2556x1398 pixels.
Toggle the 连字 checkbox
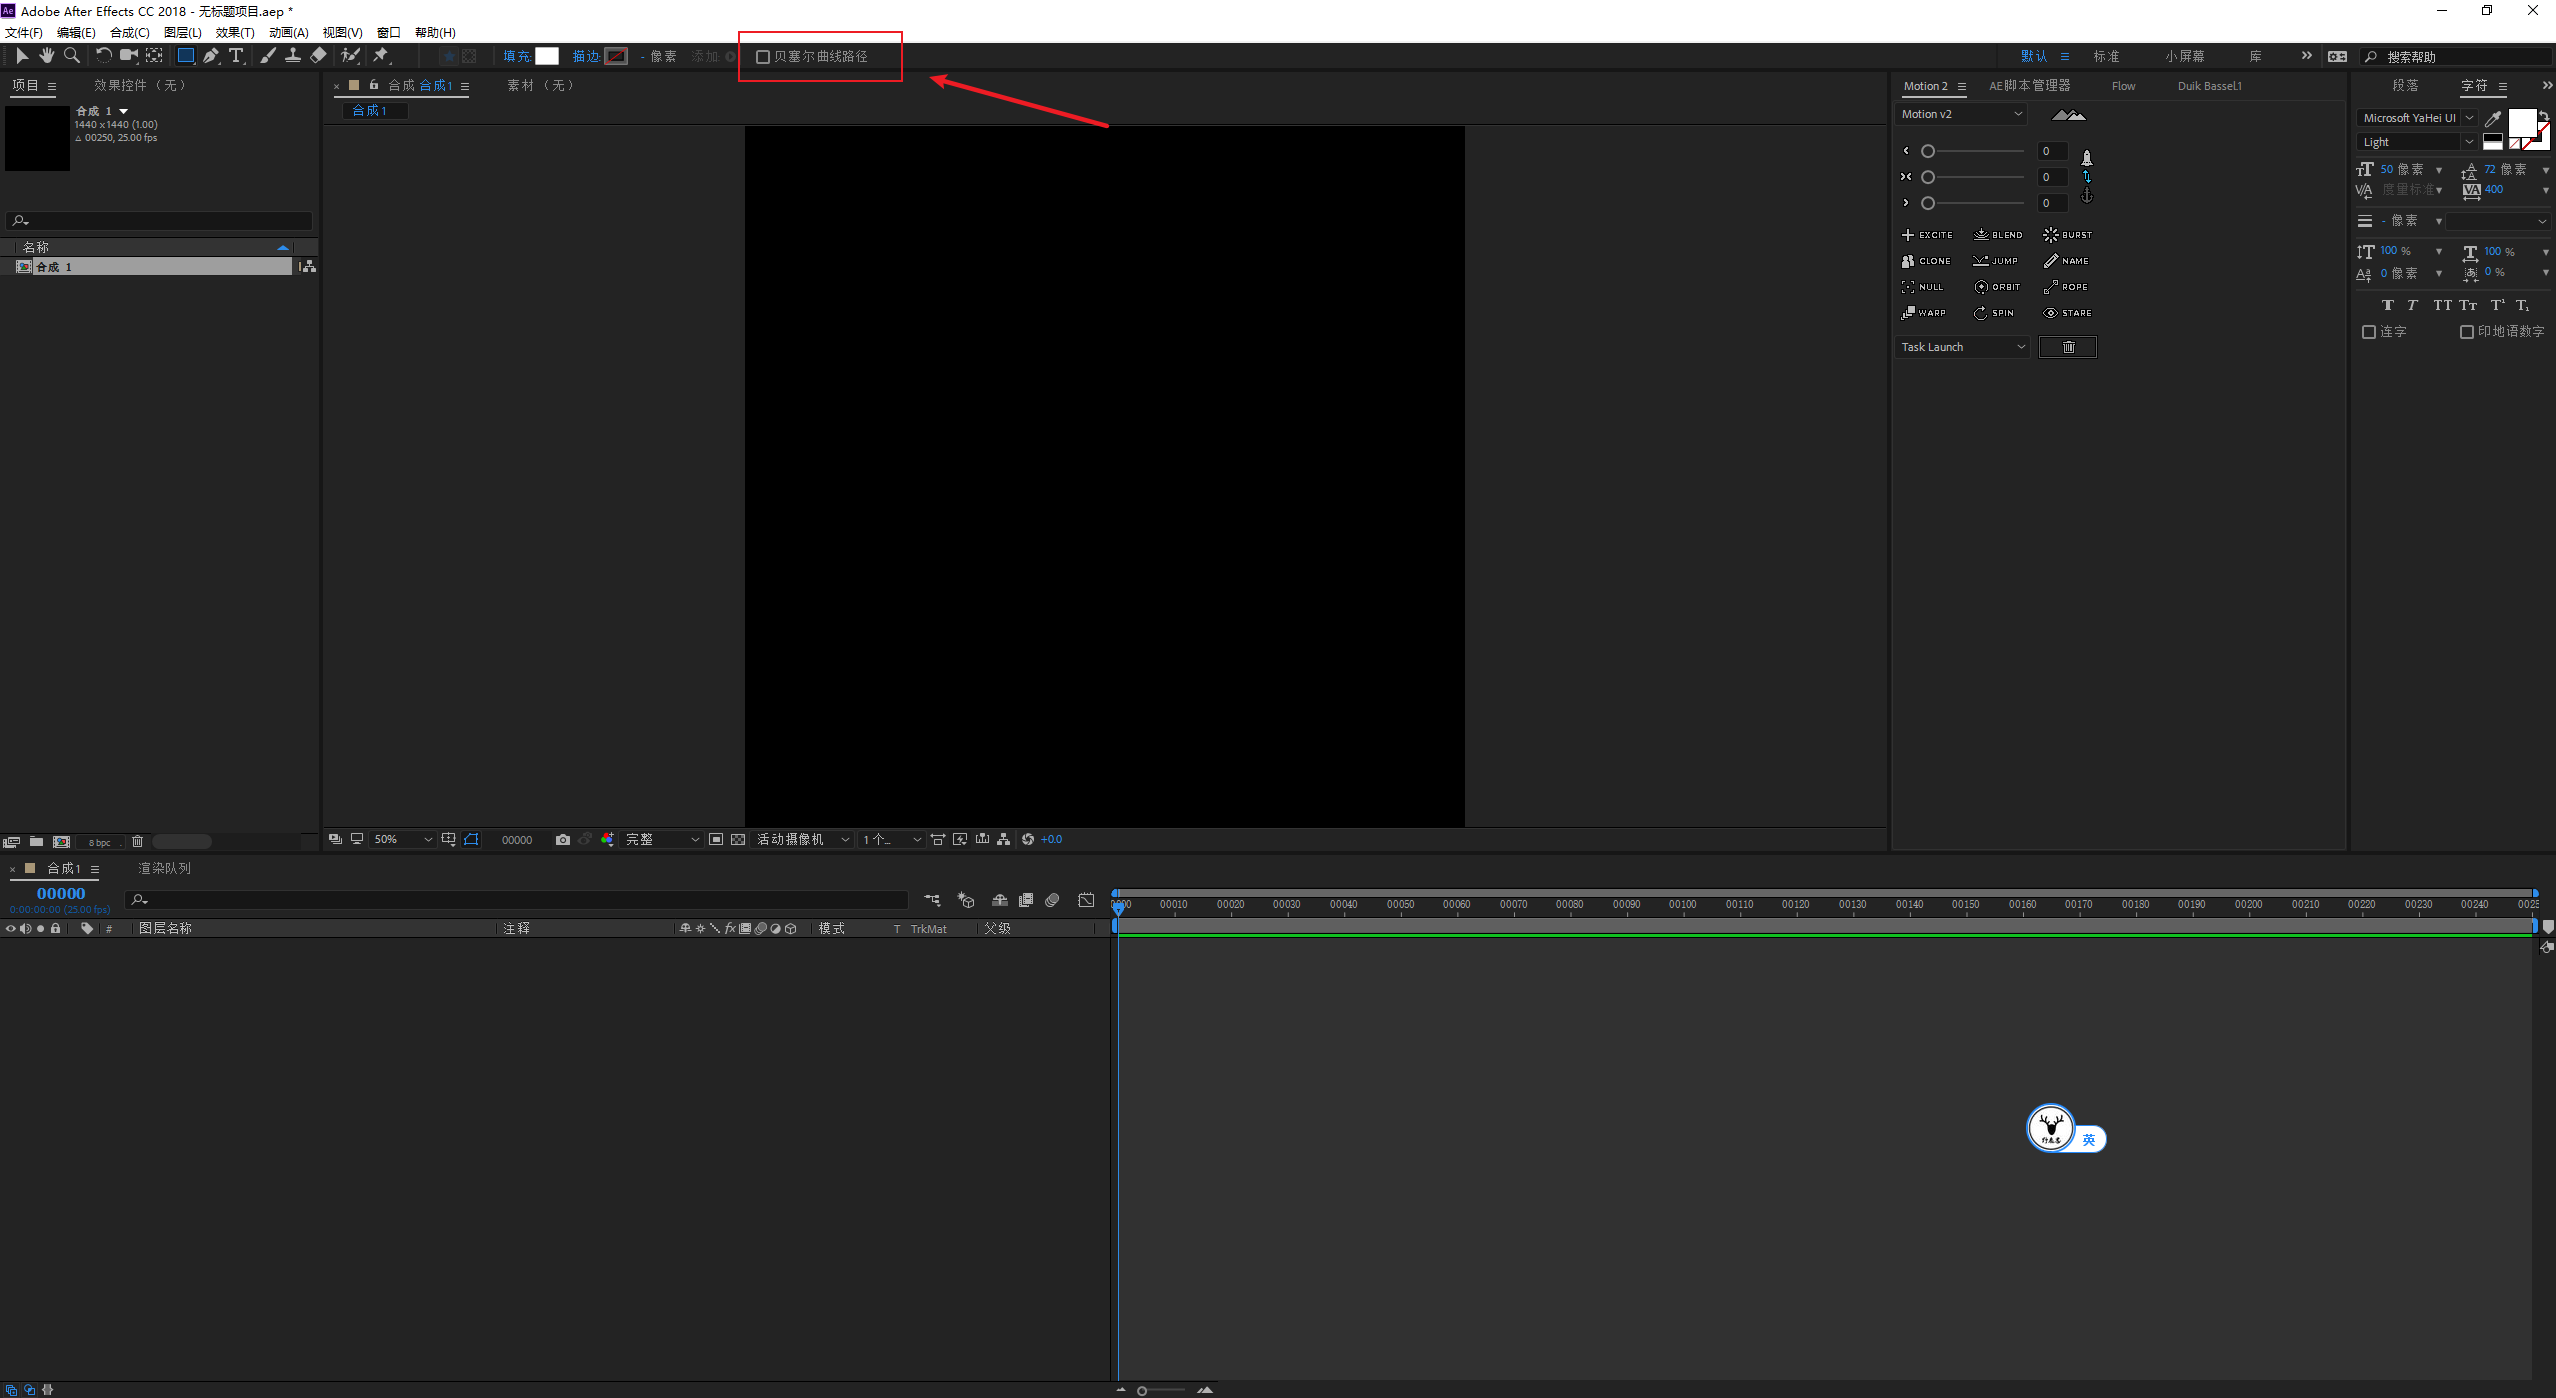click(x=2369, y=332)
